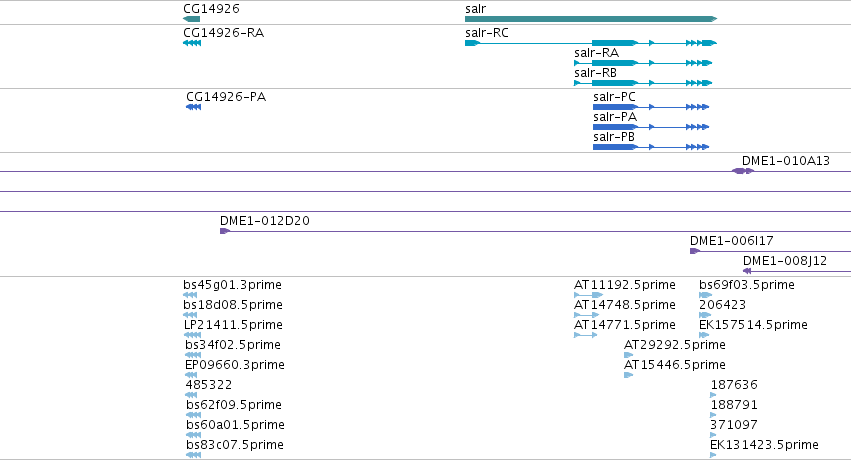This screenshot has height=460, width=851.
Task: Click the DME1-006I17 label text
Action: pos(732,241)
